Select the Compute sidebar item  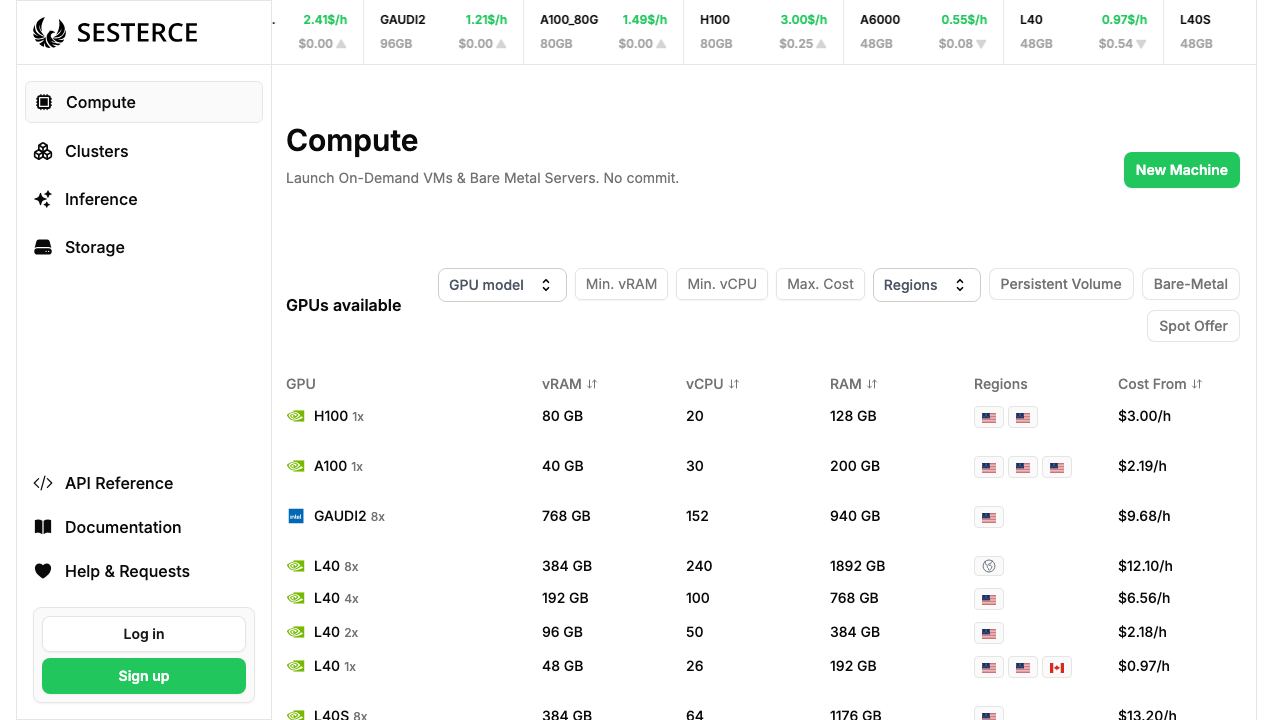tap(144, 102)
